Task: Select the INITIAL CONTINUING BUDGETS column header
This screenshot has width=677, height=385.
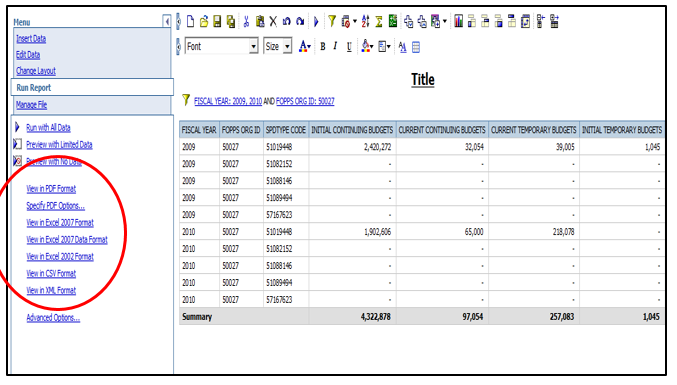Action: (x=352, y=129)
